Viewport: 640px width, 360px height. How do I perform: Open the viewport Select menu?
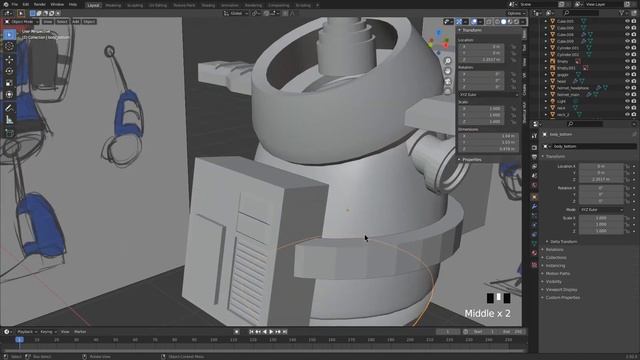point(62,22)
